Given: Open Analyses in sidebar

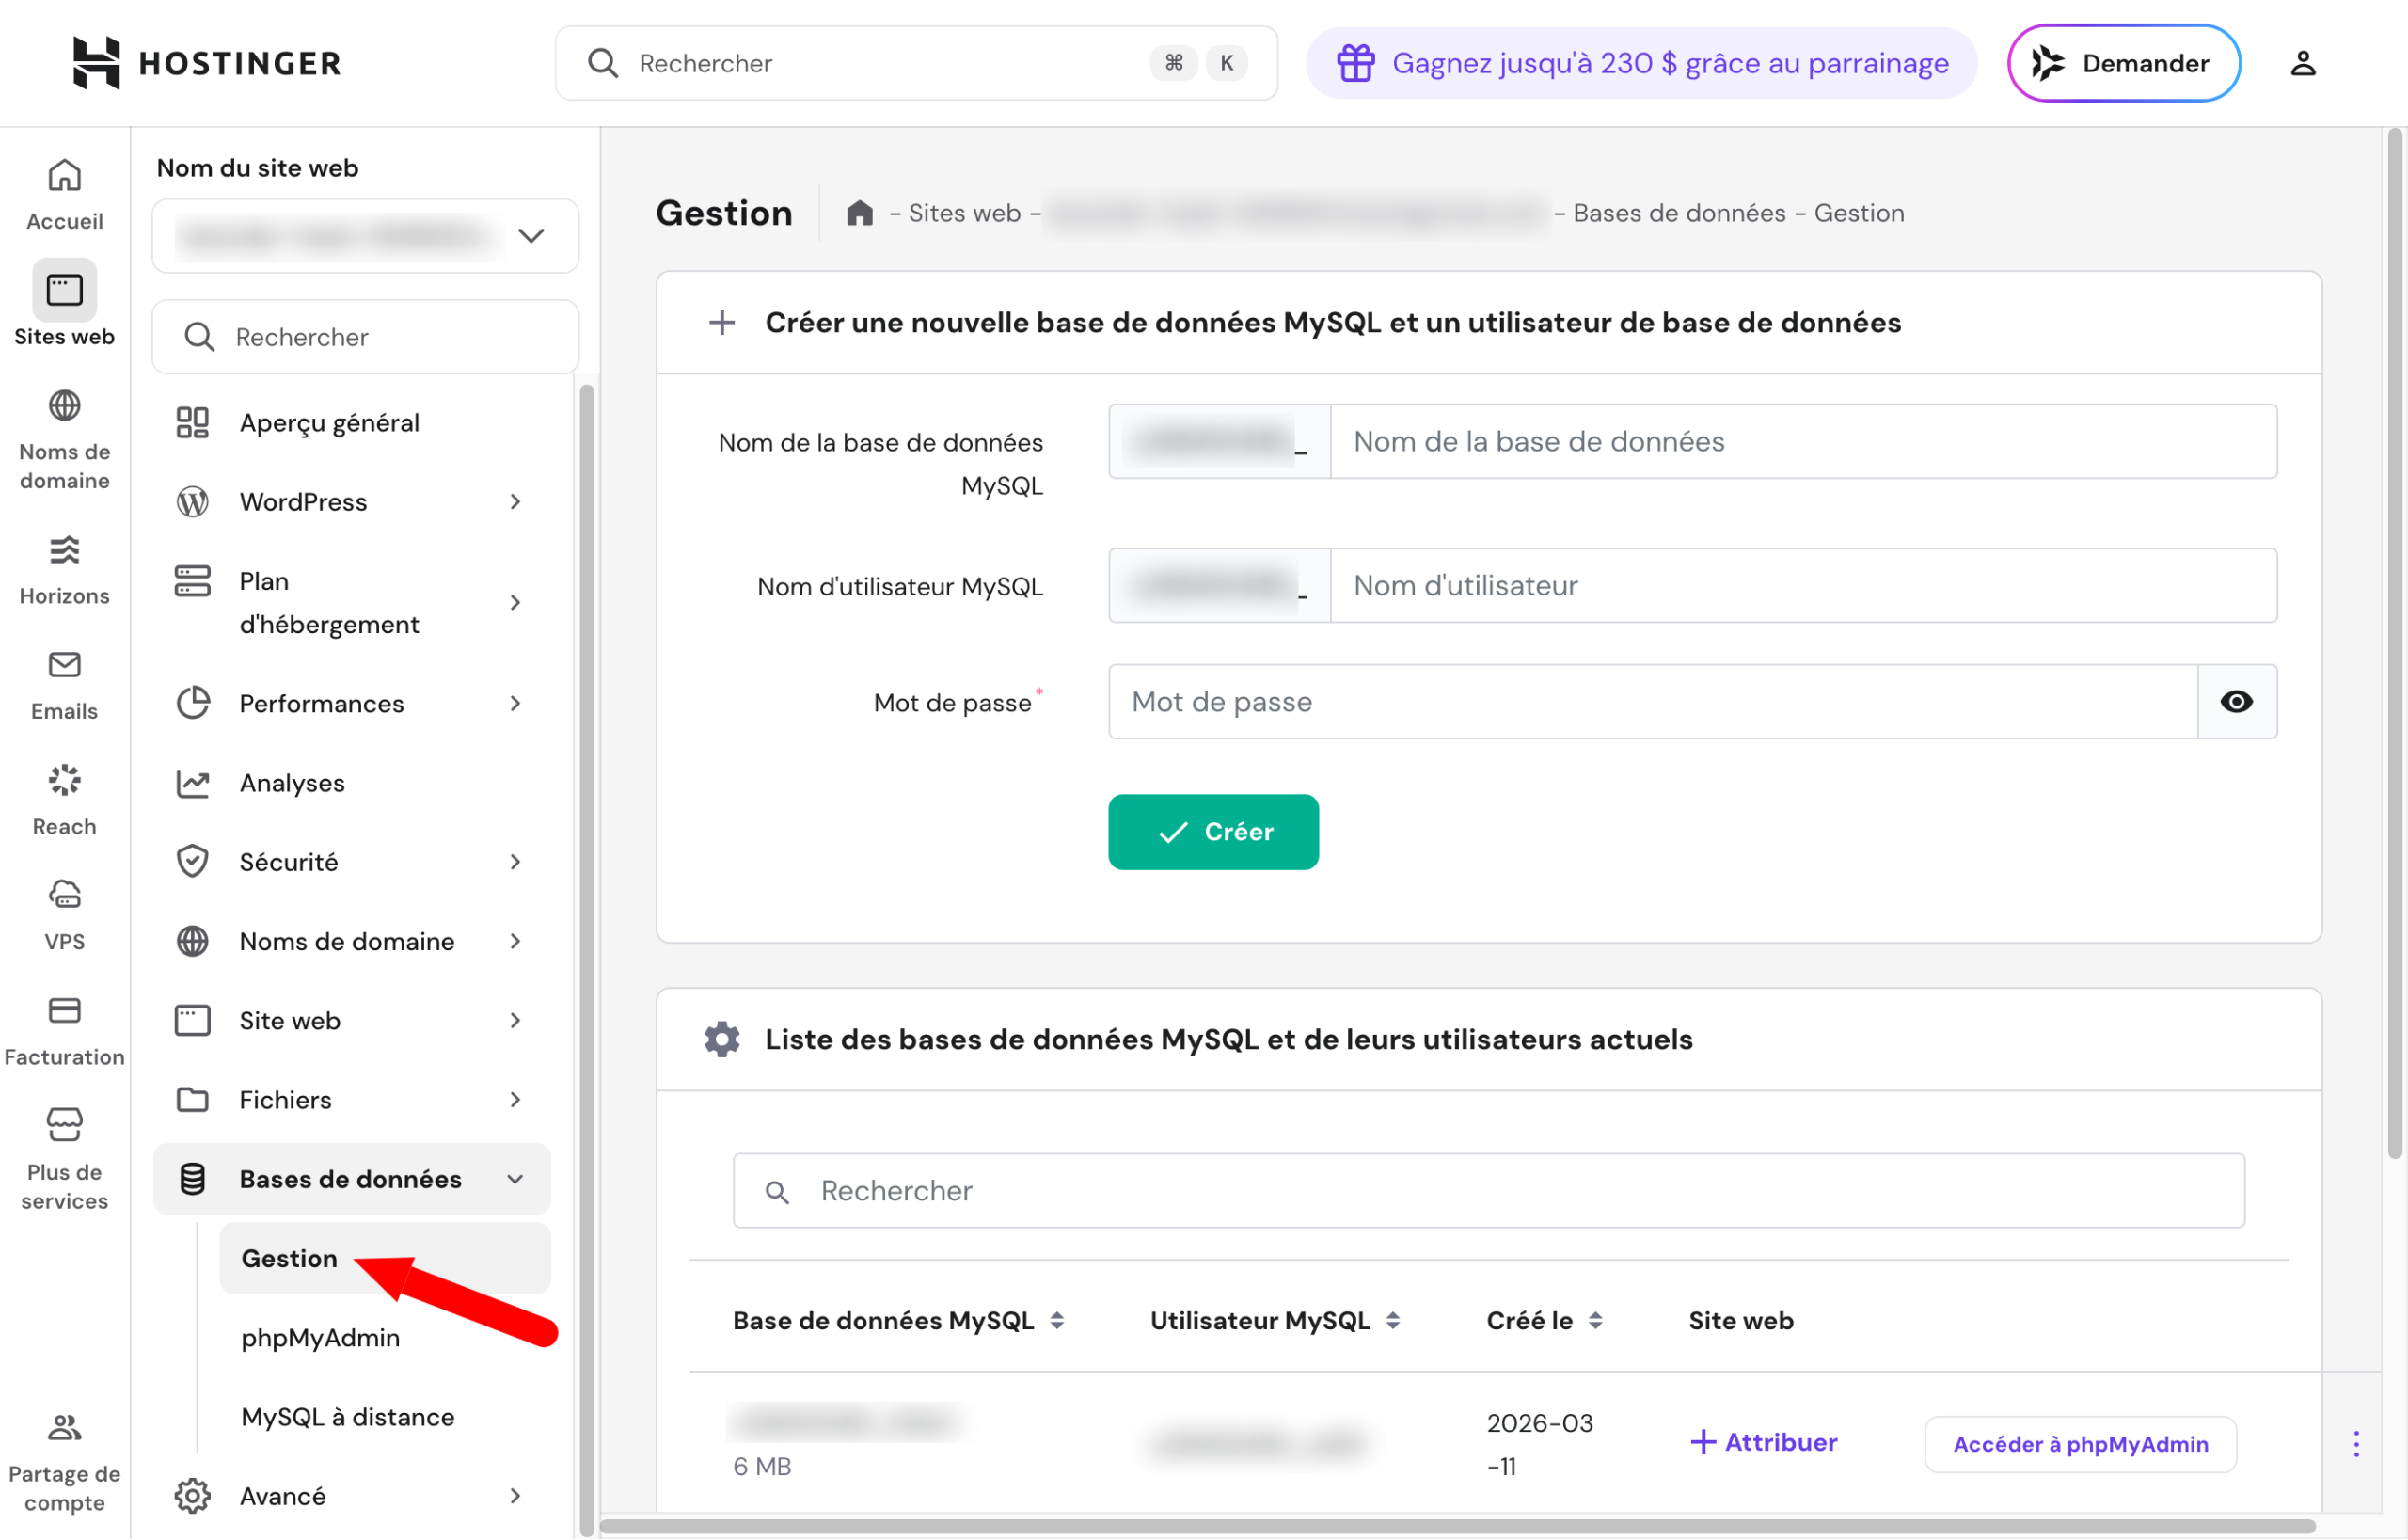Looking at the screenshot, I should (351, 782).
